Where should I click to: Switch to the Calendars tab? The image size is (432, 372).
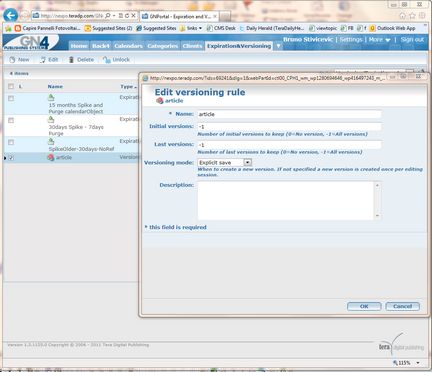click(x=128, y=46)
